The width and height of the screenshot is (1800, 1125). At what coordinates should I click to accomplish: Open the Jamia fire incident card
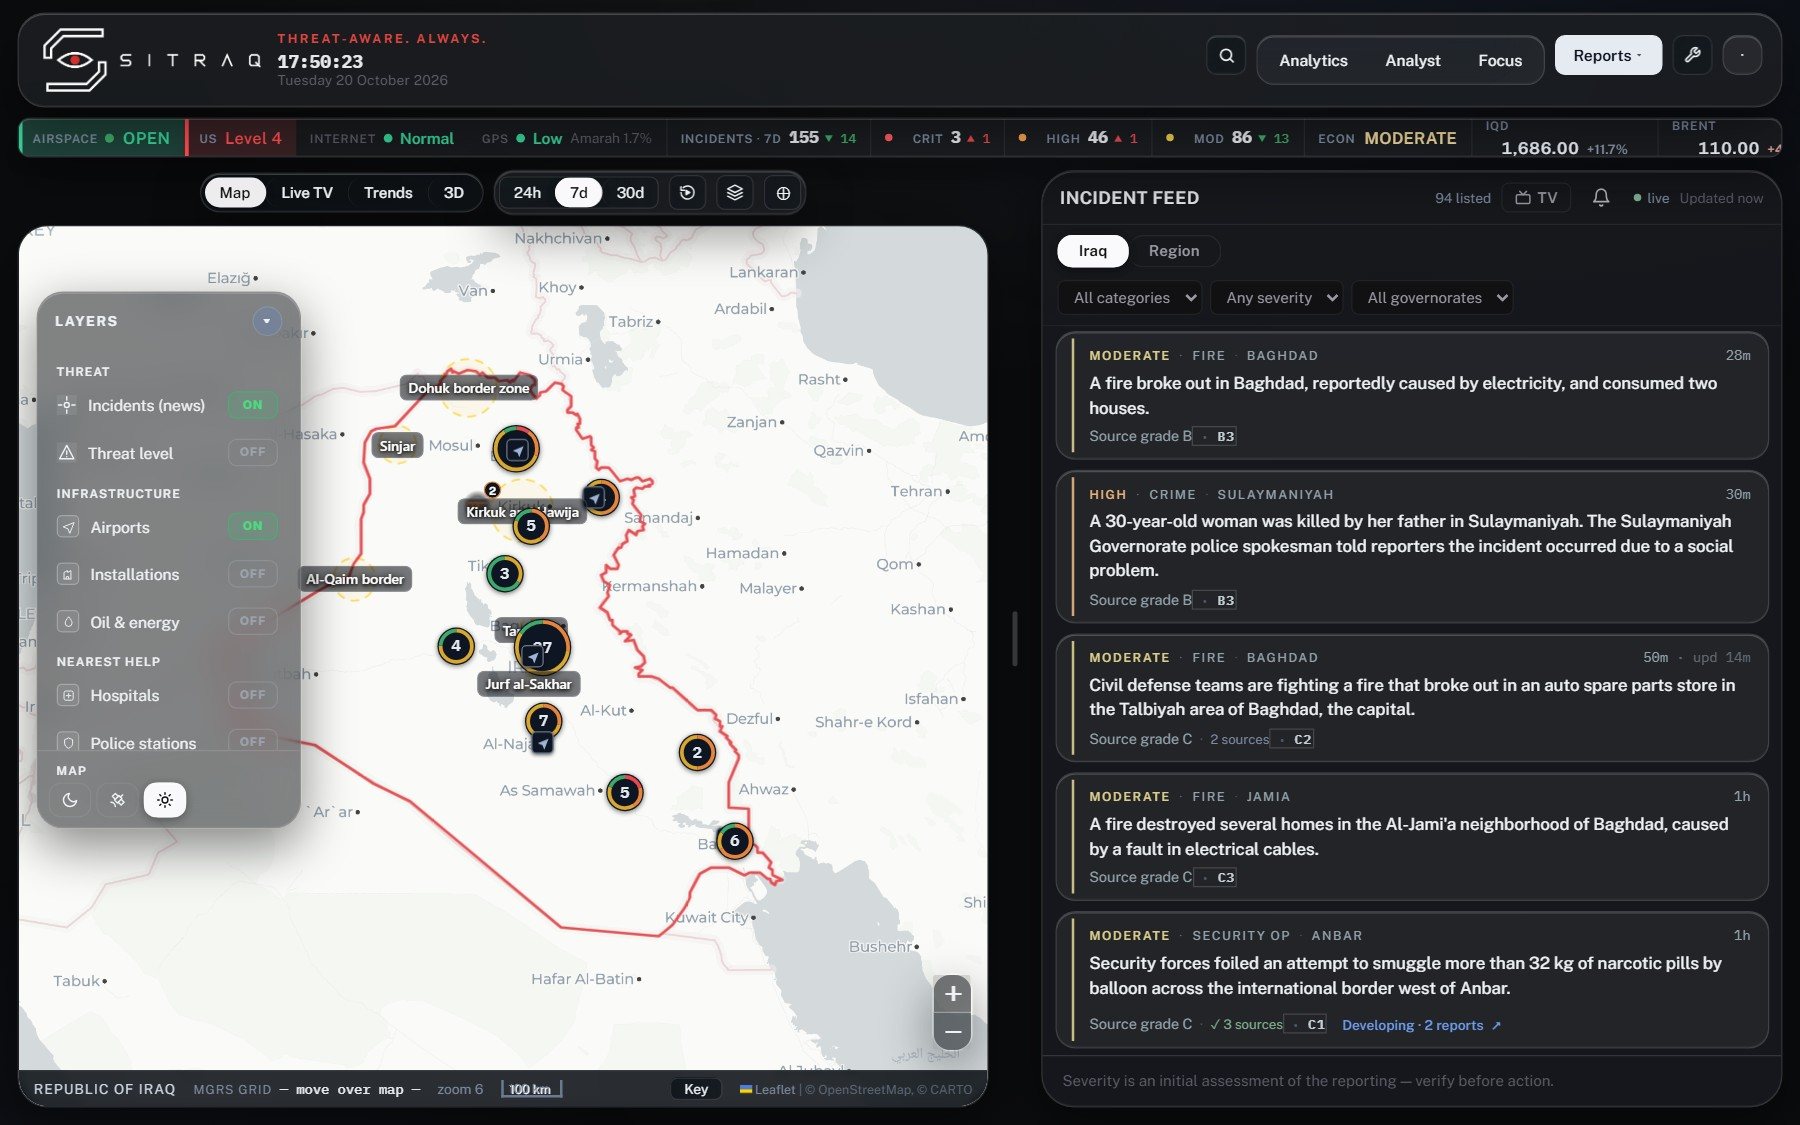1411,836
